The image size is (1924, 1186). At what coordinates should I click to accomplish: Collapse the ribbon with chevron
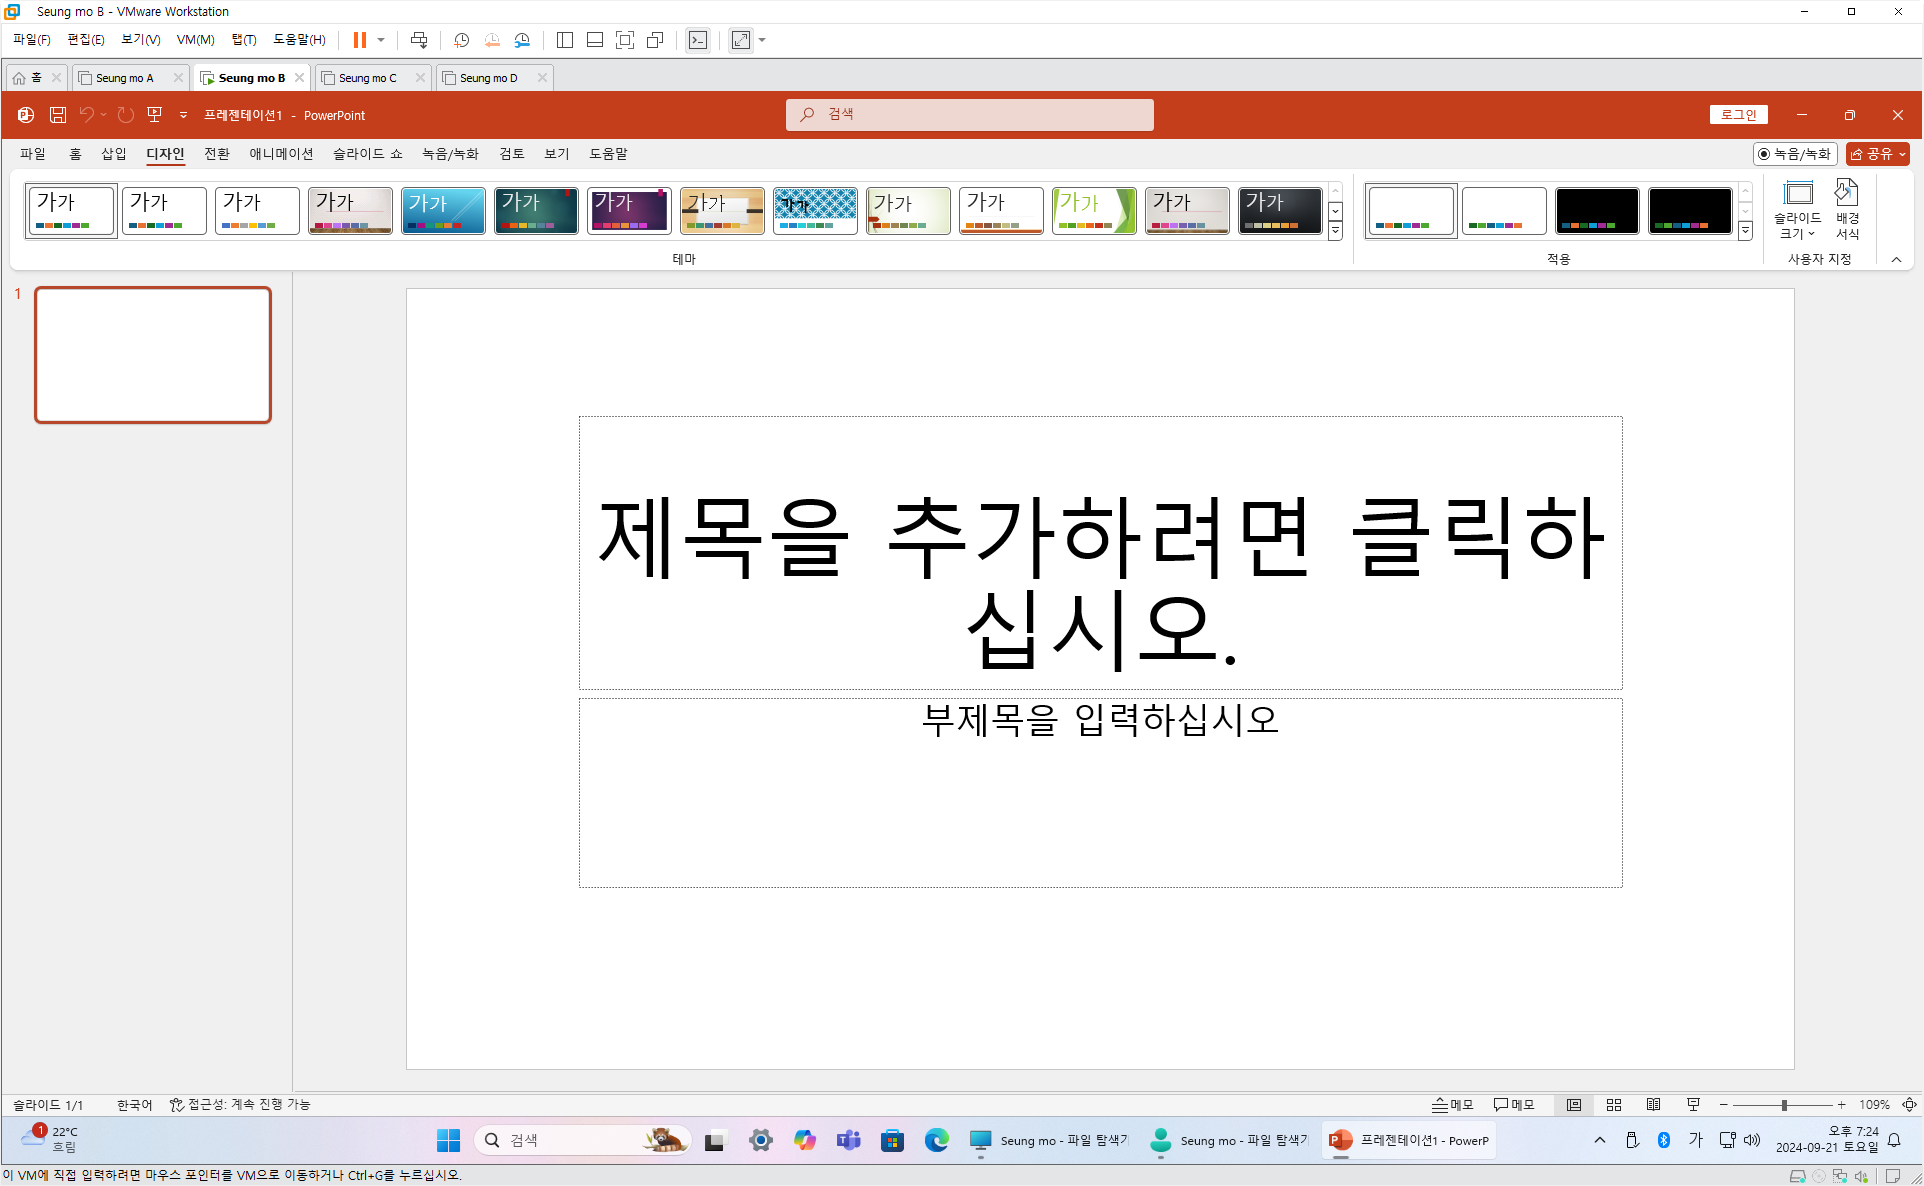click(x=1896, y=259)
